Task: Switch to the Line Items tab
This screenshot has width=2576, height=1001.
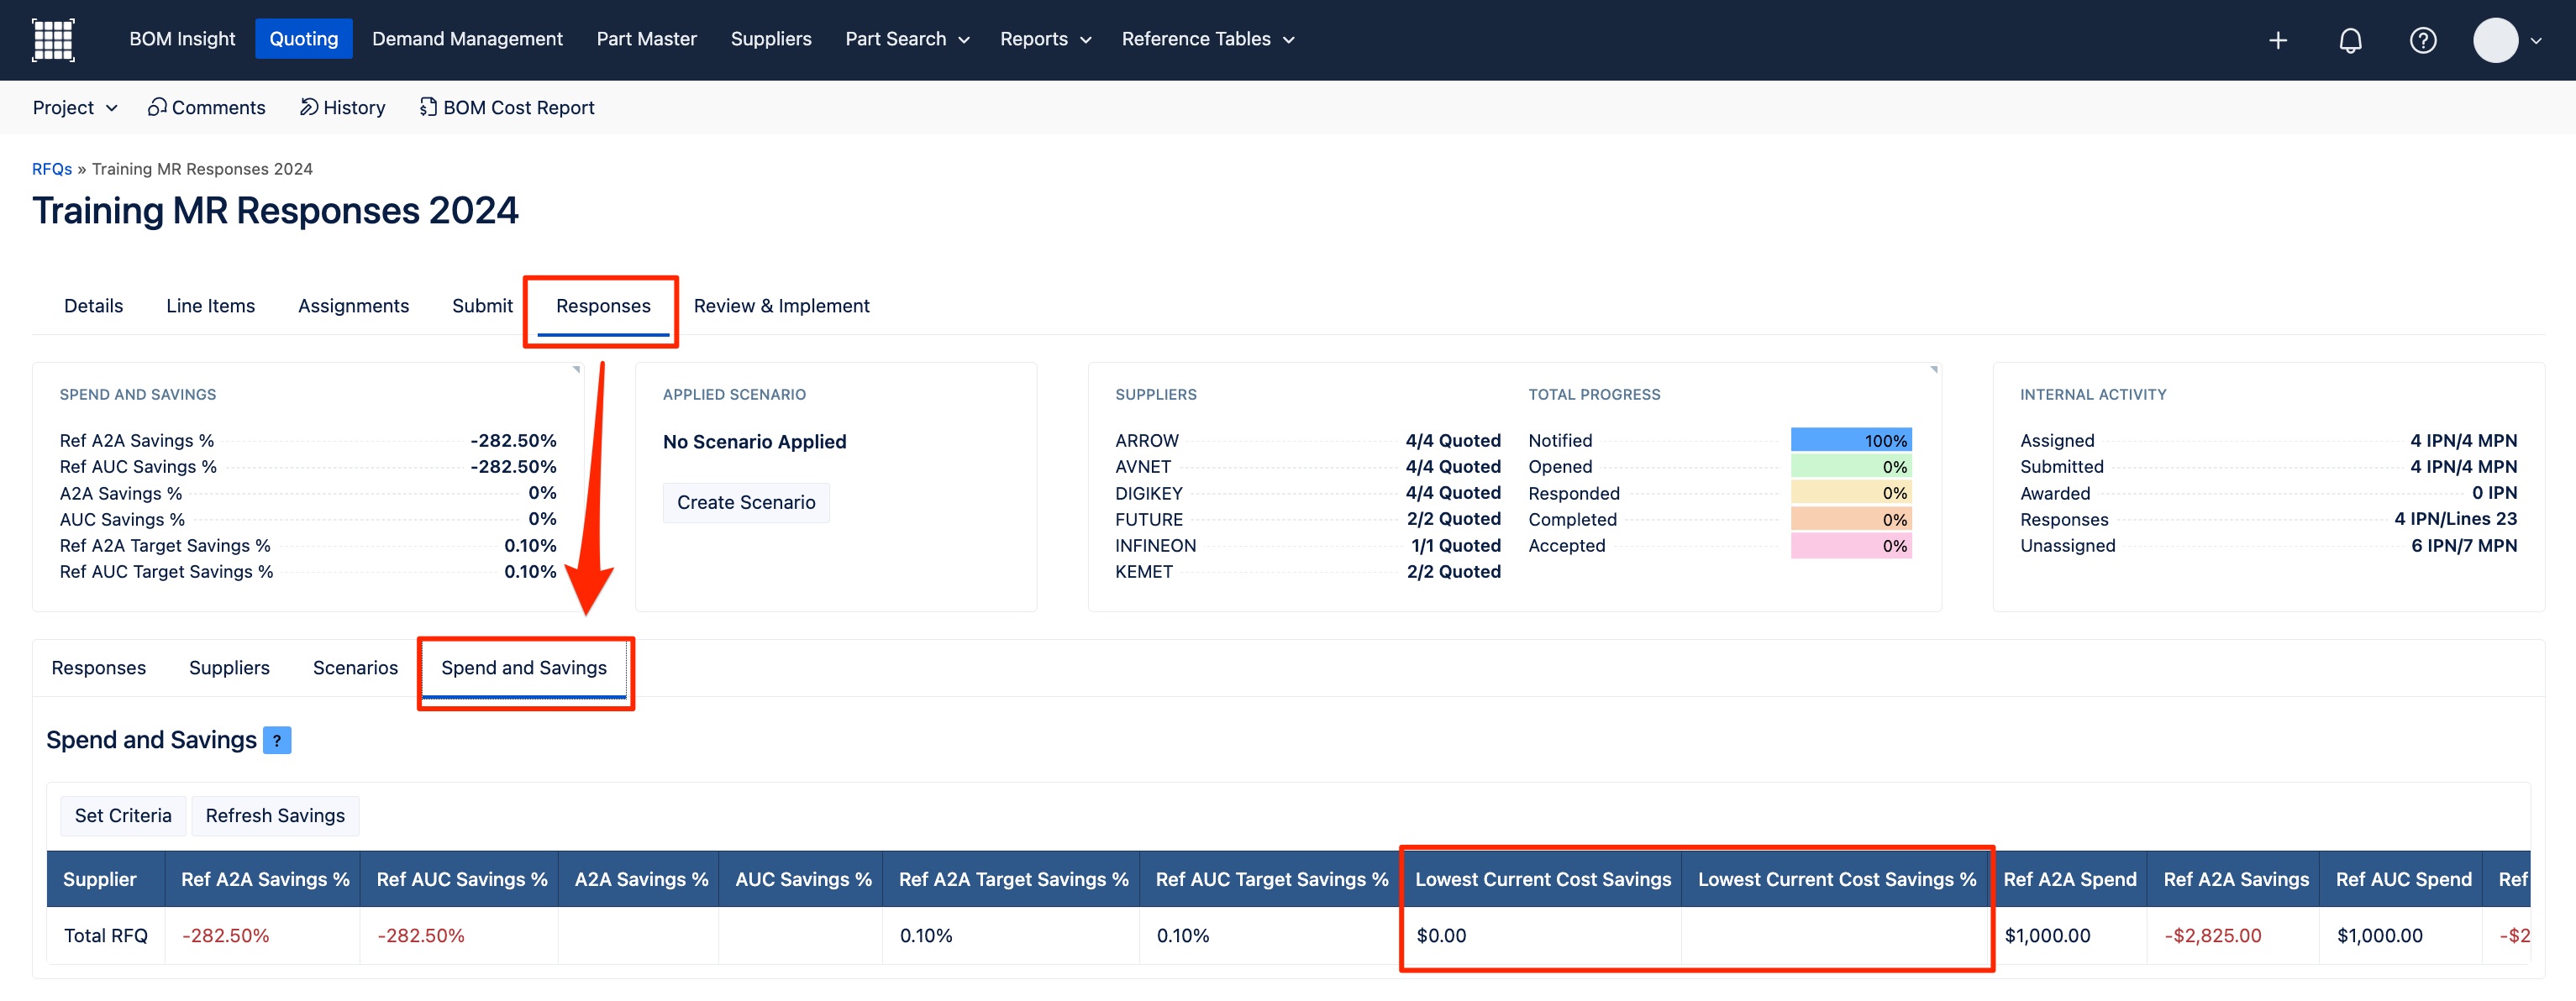Action: pos(210,306)
